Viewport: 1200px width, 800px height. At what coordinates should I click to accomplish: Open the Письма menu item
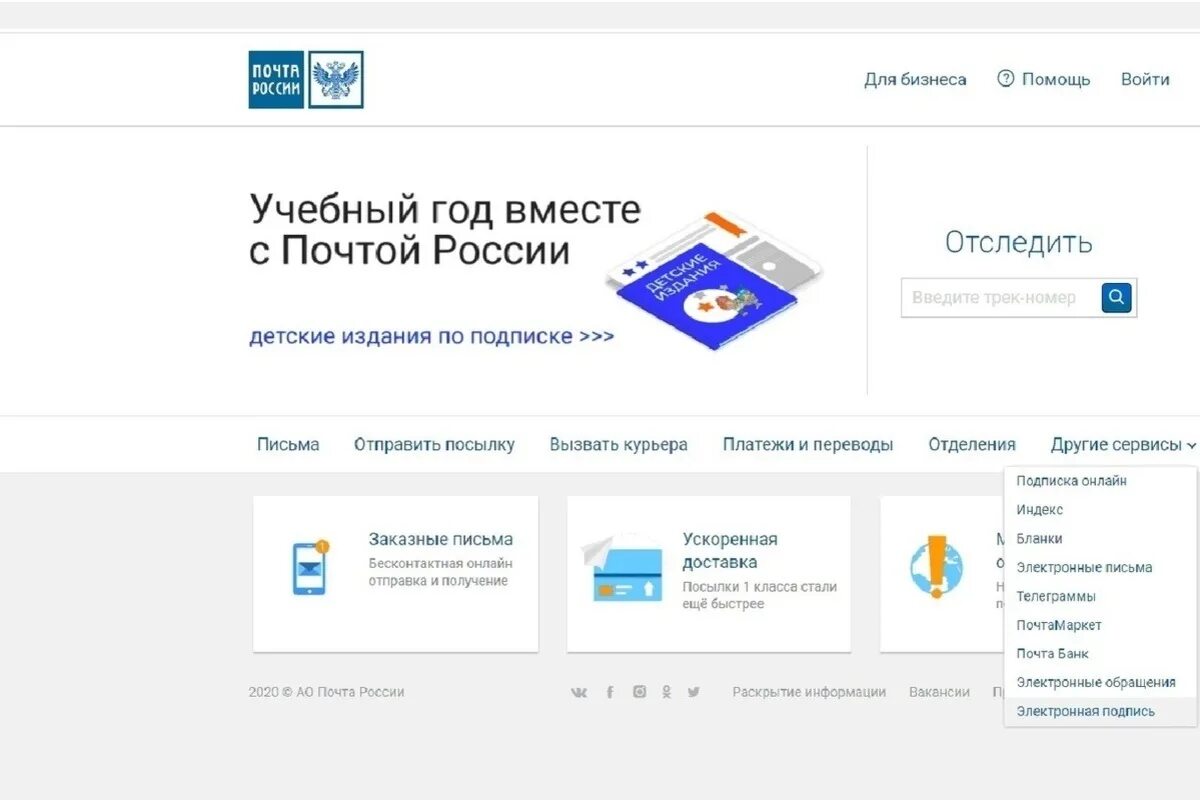288,445
